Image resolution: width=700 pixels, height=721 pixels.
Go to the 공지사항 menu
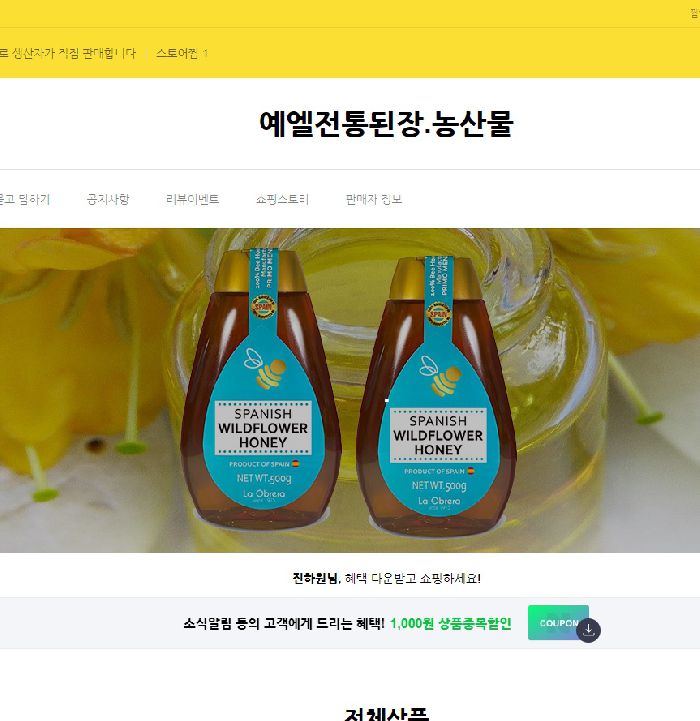click(x=108, y=200)
